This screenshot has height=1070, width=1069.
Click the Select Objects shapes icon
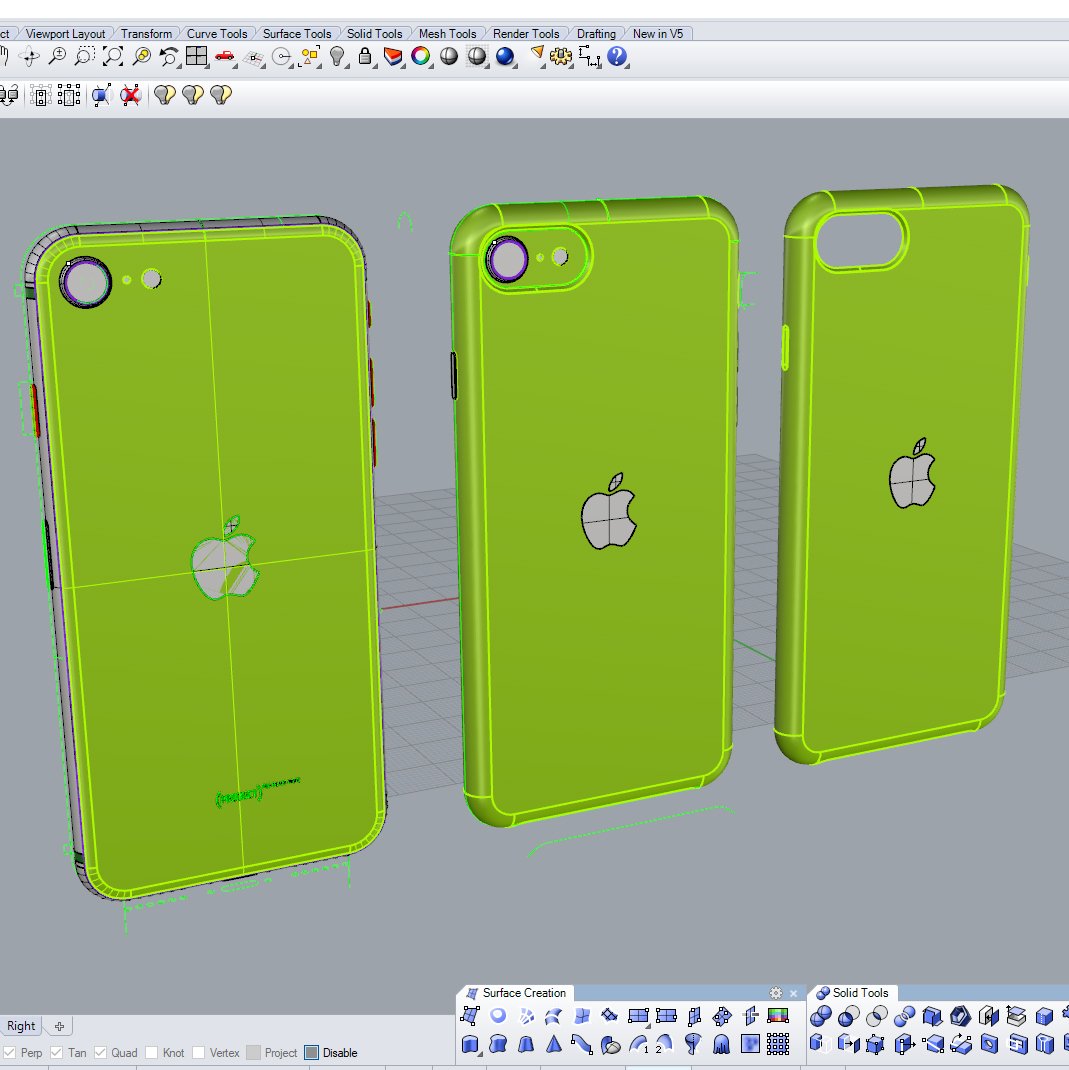coord(310,57)
